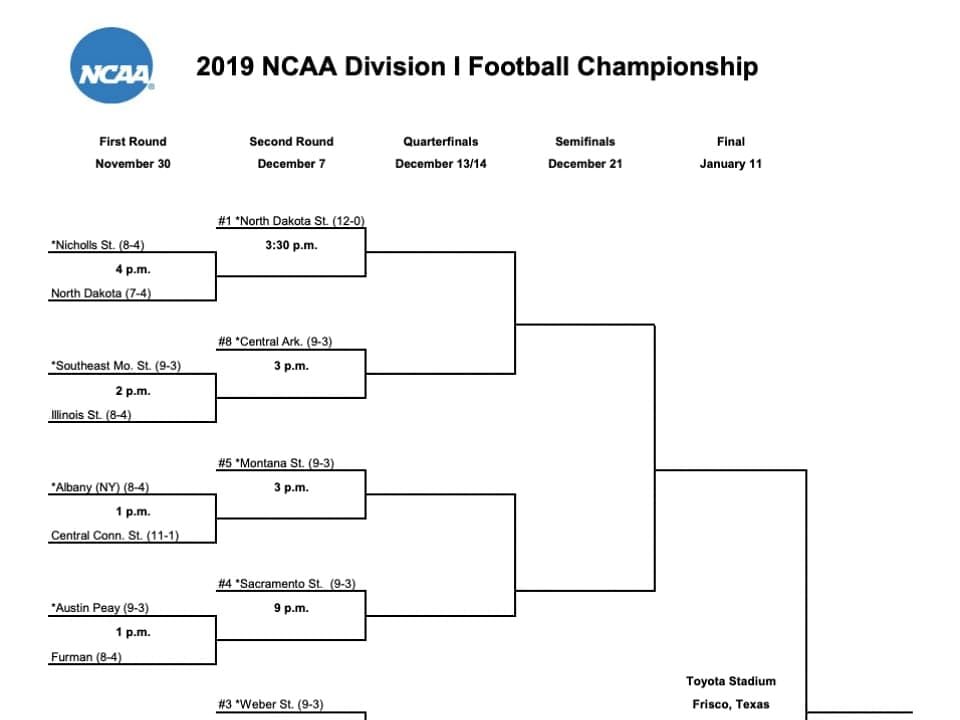The image size is (960, 720).
Task: Click the Furman (8-4) entry
Action: coord(86,657)
